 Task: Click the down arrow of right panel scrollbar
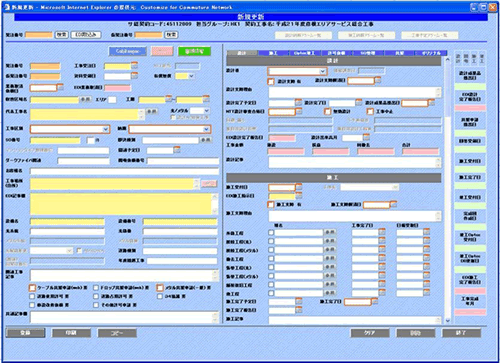(448, 320)
